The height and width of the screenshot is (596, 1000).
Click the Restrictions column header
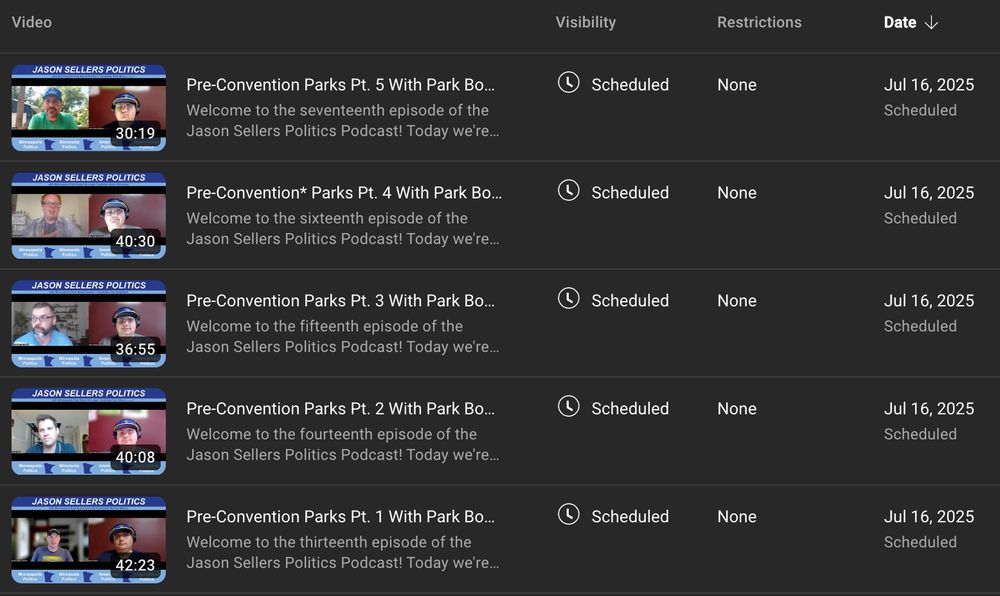click(x=759, y=22)
